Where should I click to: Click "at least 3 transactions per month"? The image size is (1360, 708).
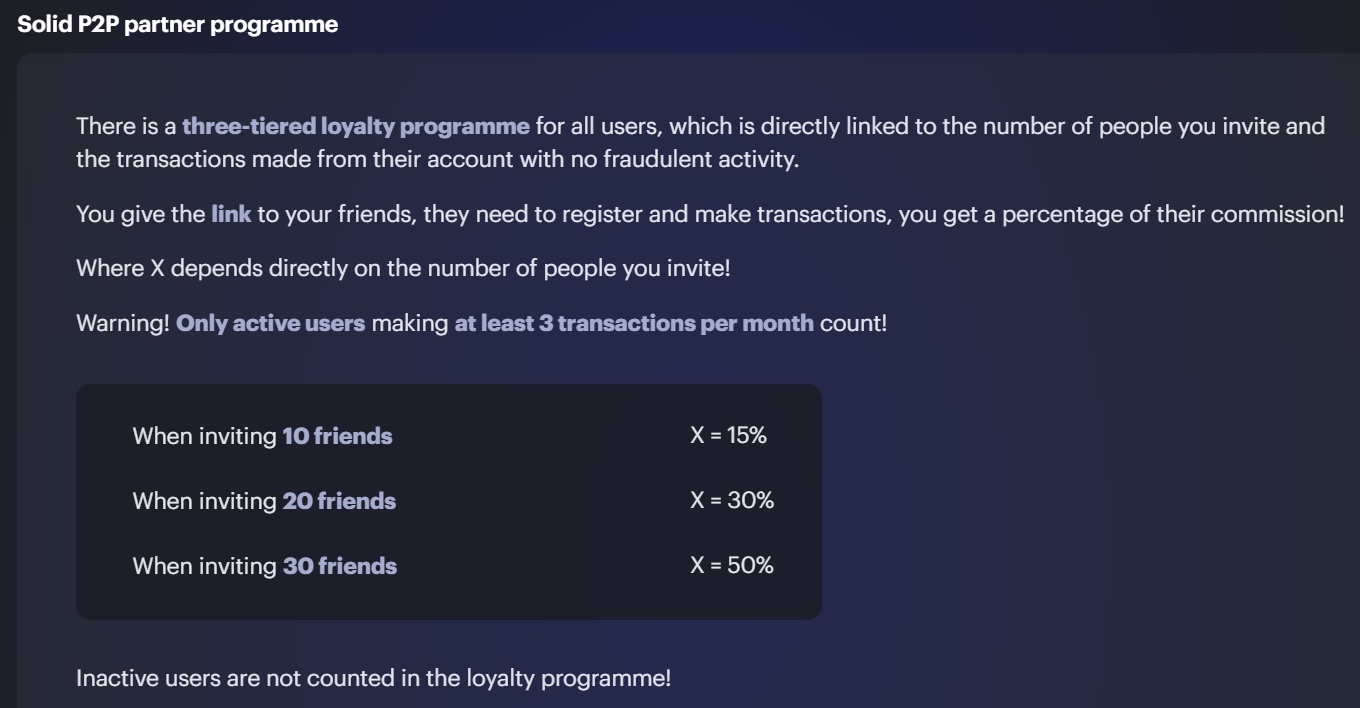(633, 325)
